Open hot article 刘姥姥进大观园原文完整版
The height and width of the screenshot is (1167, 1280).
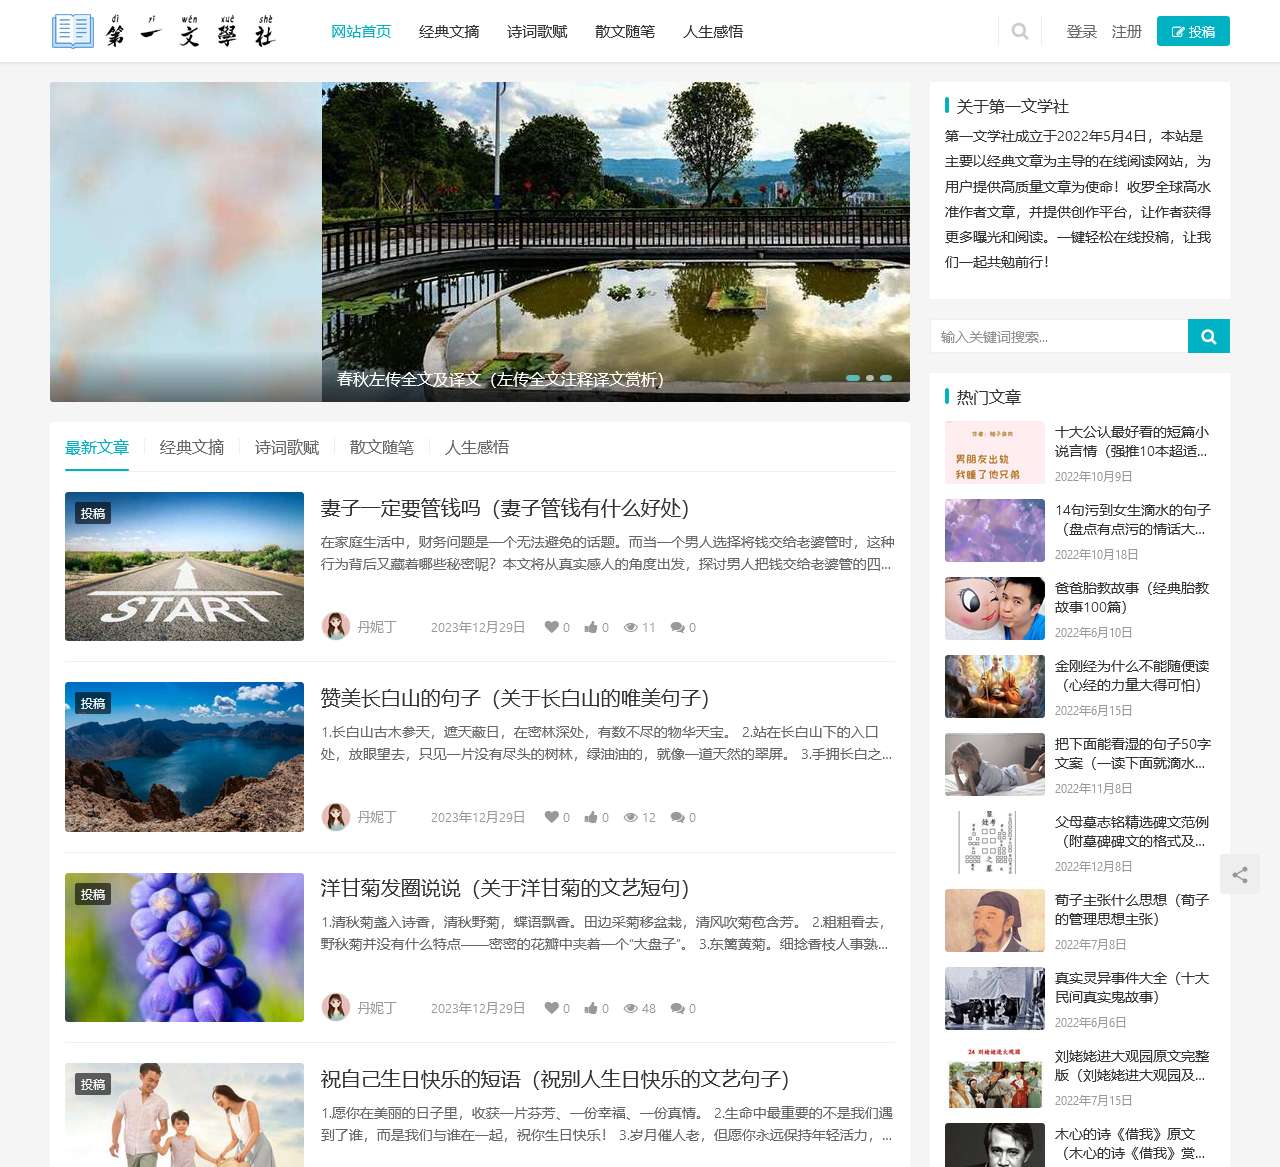1132,1065
